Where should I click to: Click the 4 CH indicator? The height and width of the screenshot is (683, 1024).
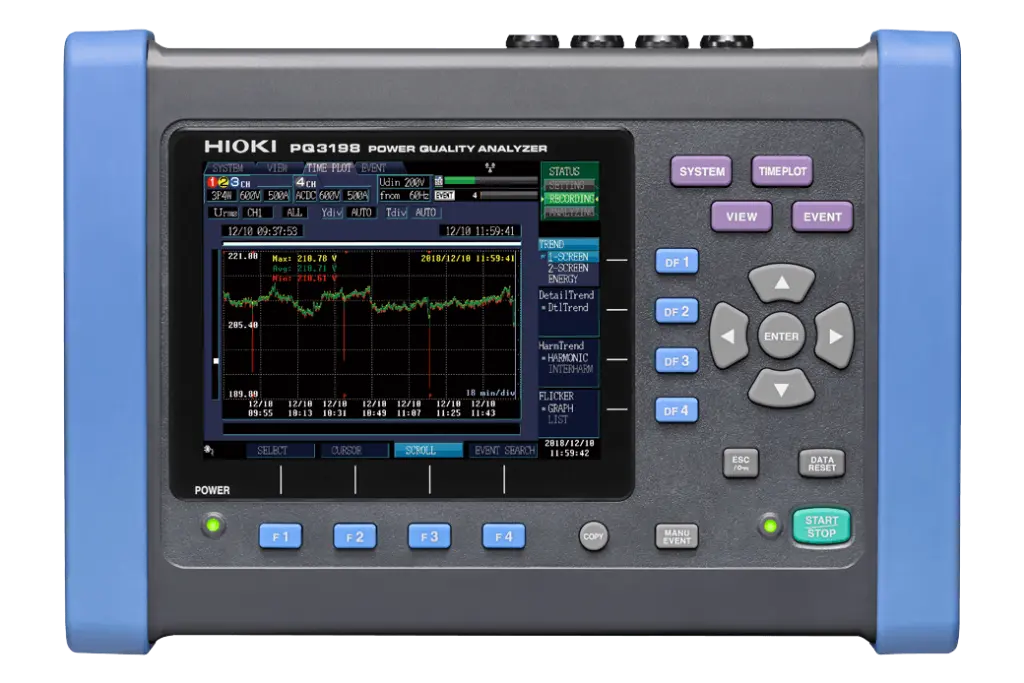point(306,183)
